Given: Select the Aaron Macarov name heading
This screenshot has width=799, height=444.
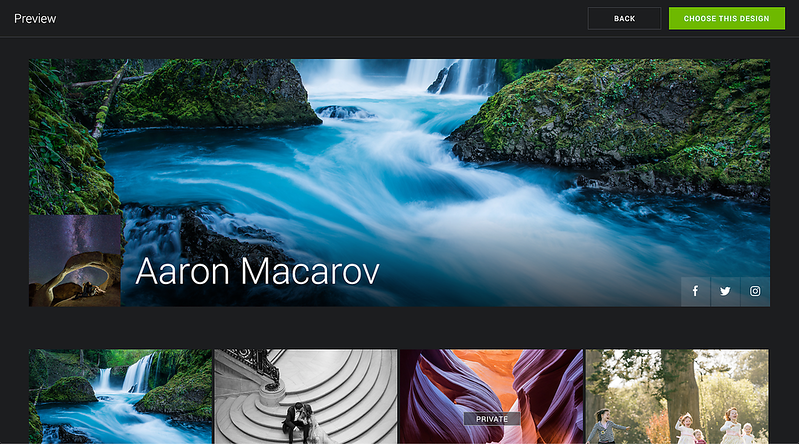Looking at the screenshot, I should 257,272.
